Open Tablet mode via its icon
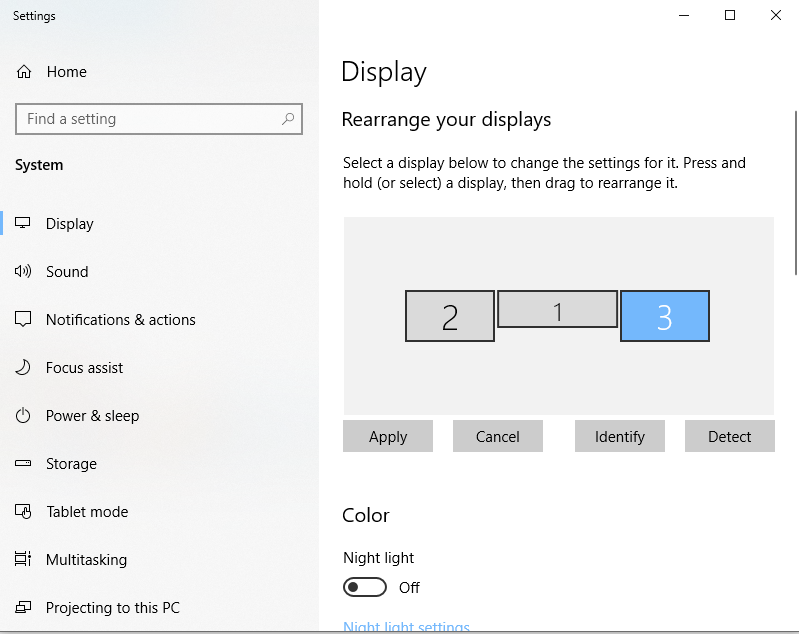The width and height of the screenshot is (799, 634). click(23, 511)
